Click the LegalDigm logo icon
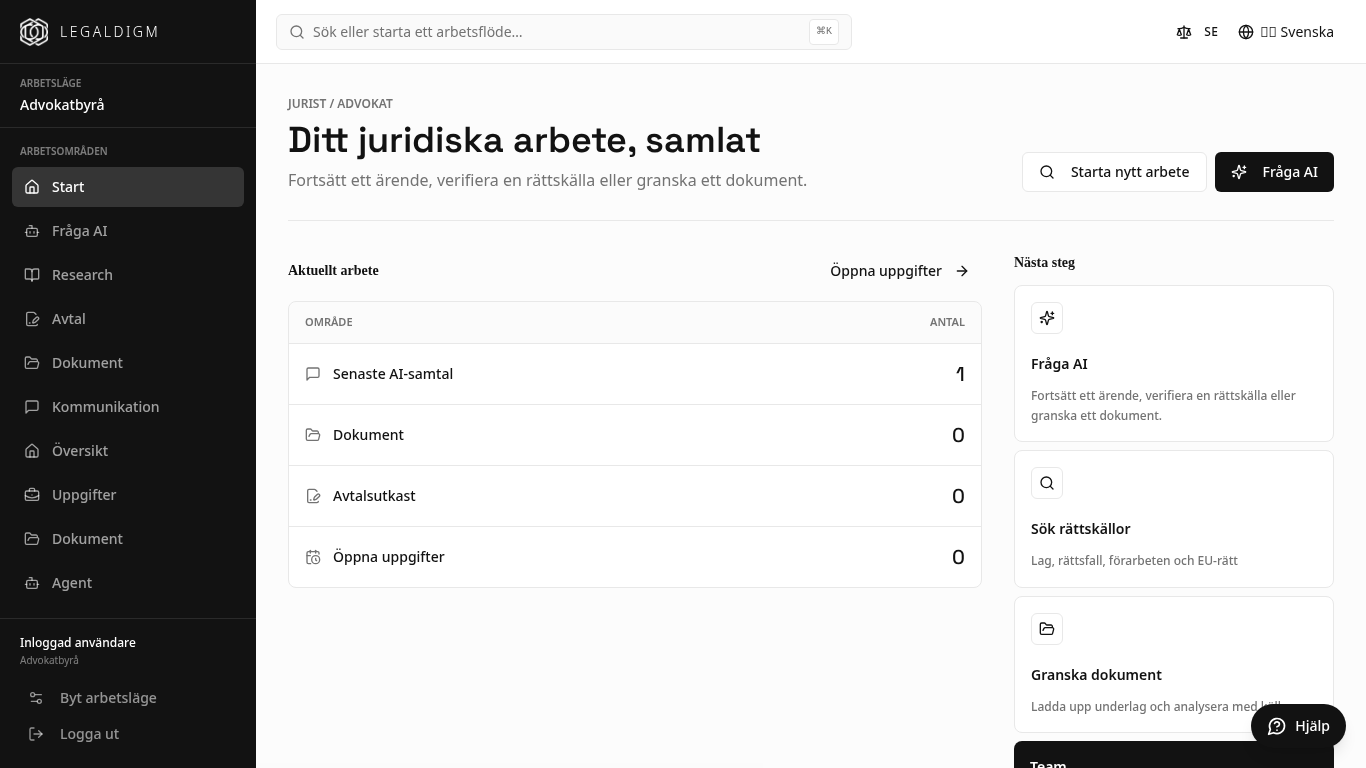 coord(34,32)
